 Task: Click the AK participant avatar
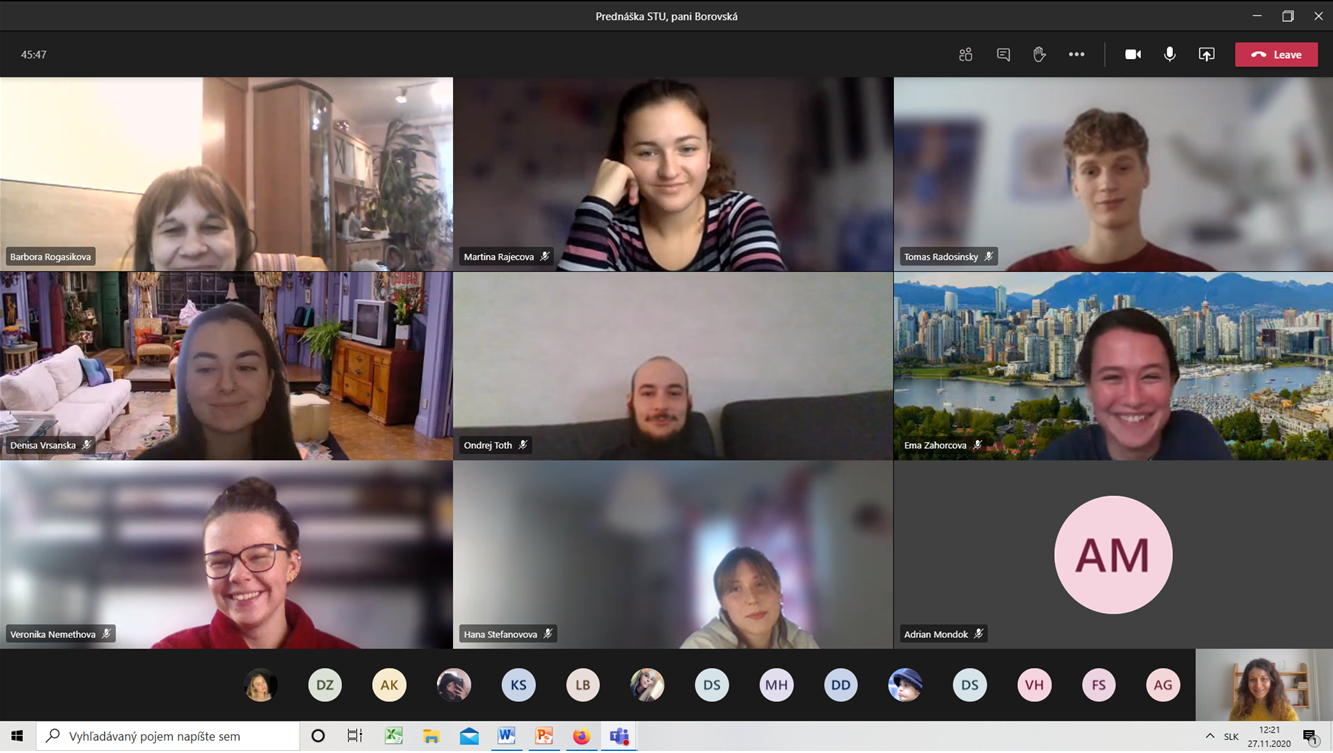click(389, 685)
